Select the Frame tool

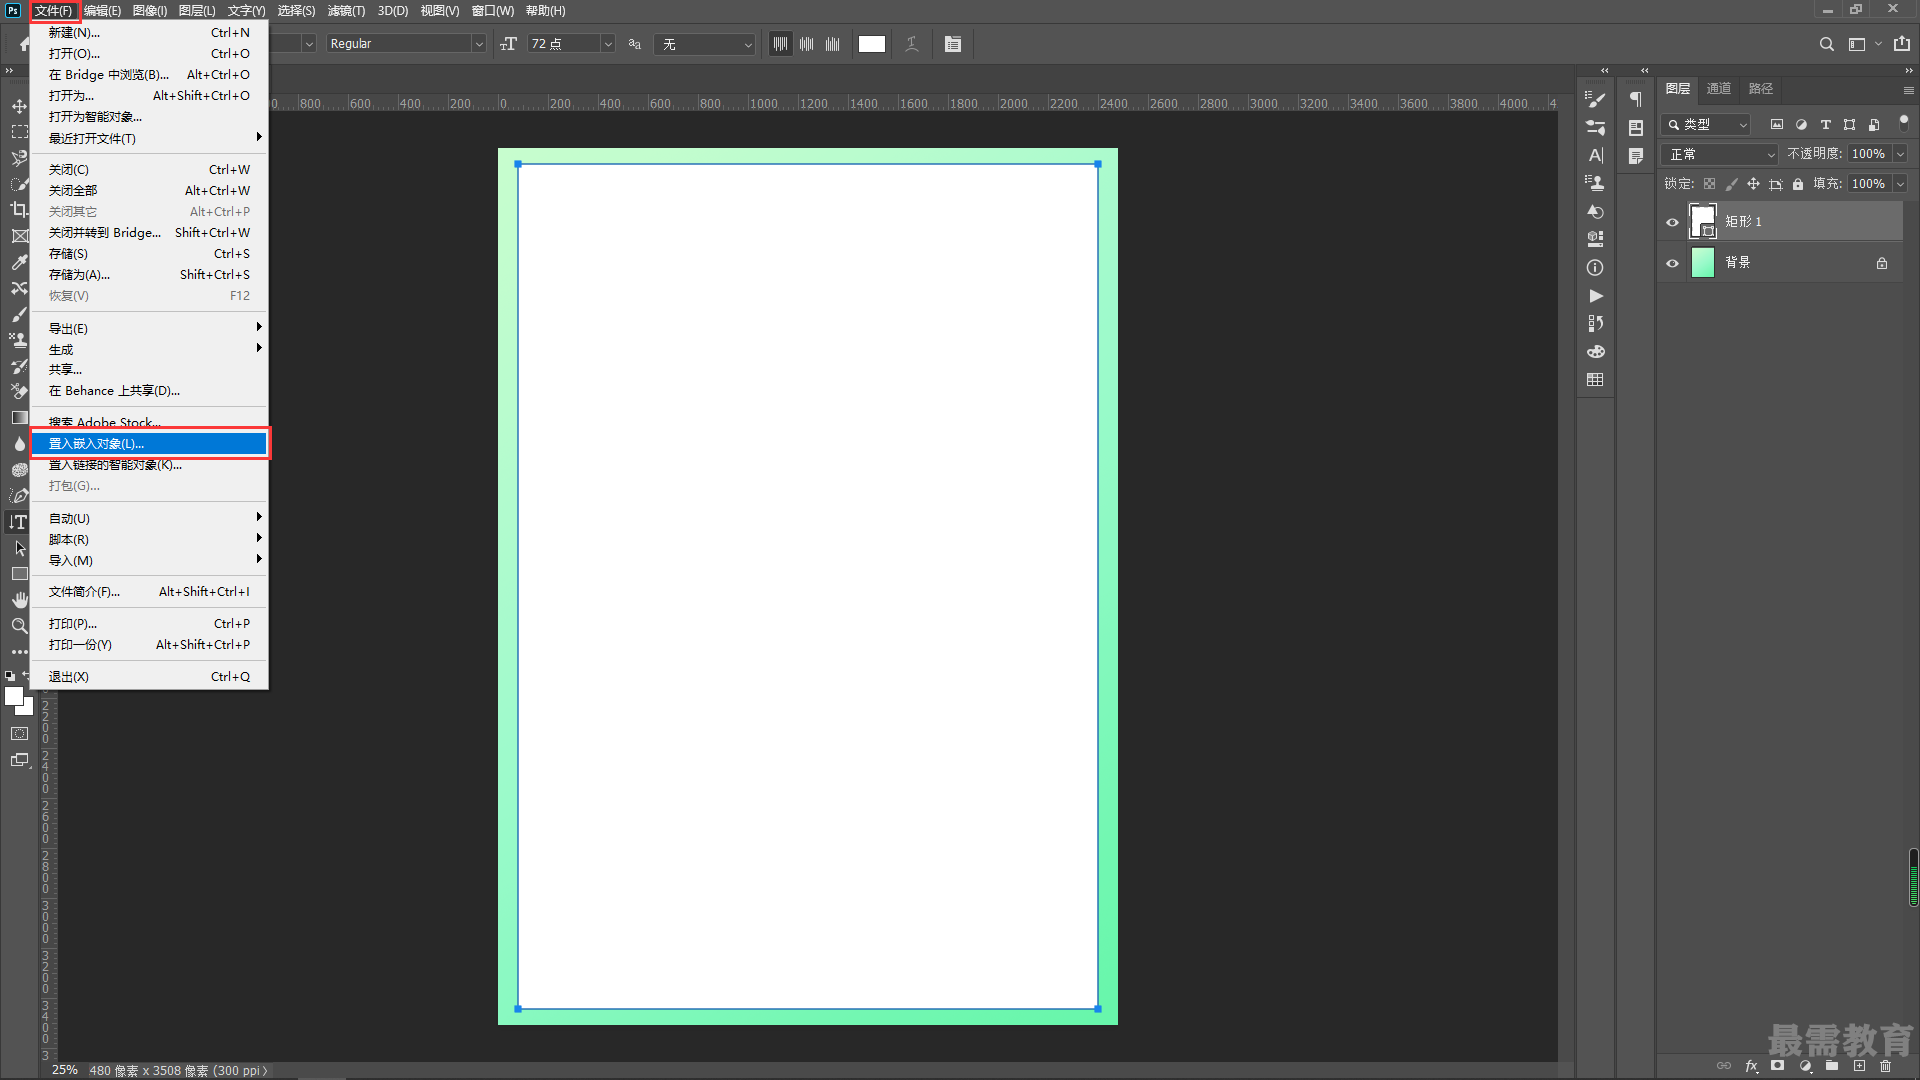tap(19, 236)
